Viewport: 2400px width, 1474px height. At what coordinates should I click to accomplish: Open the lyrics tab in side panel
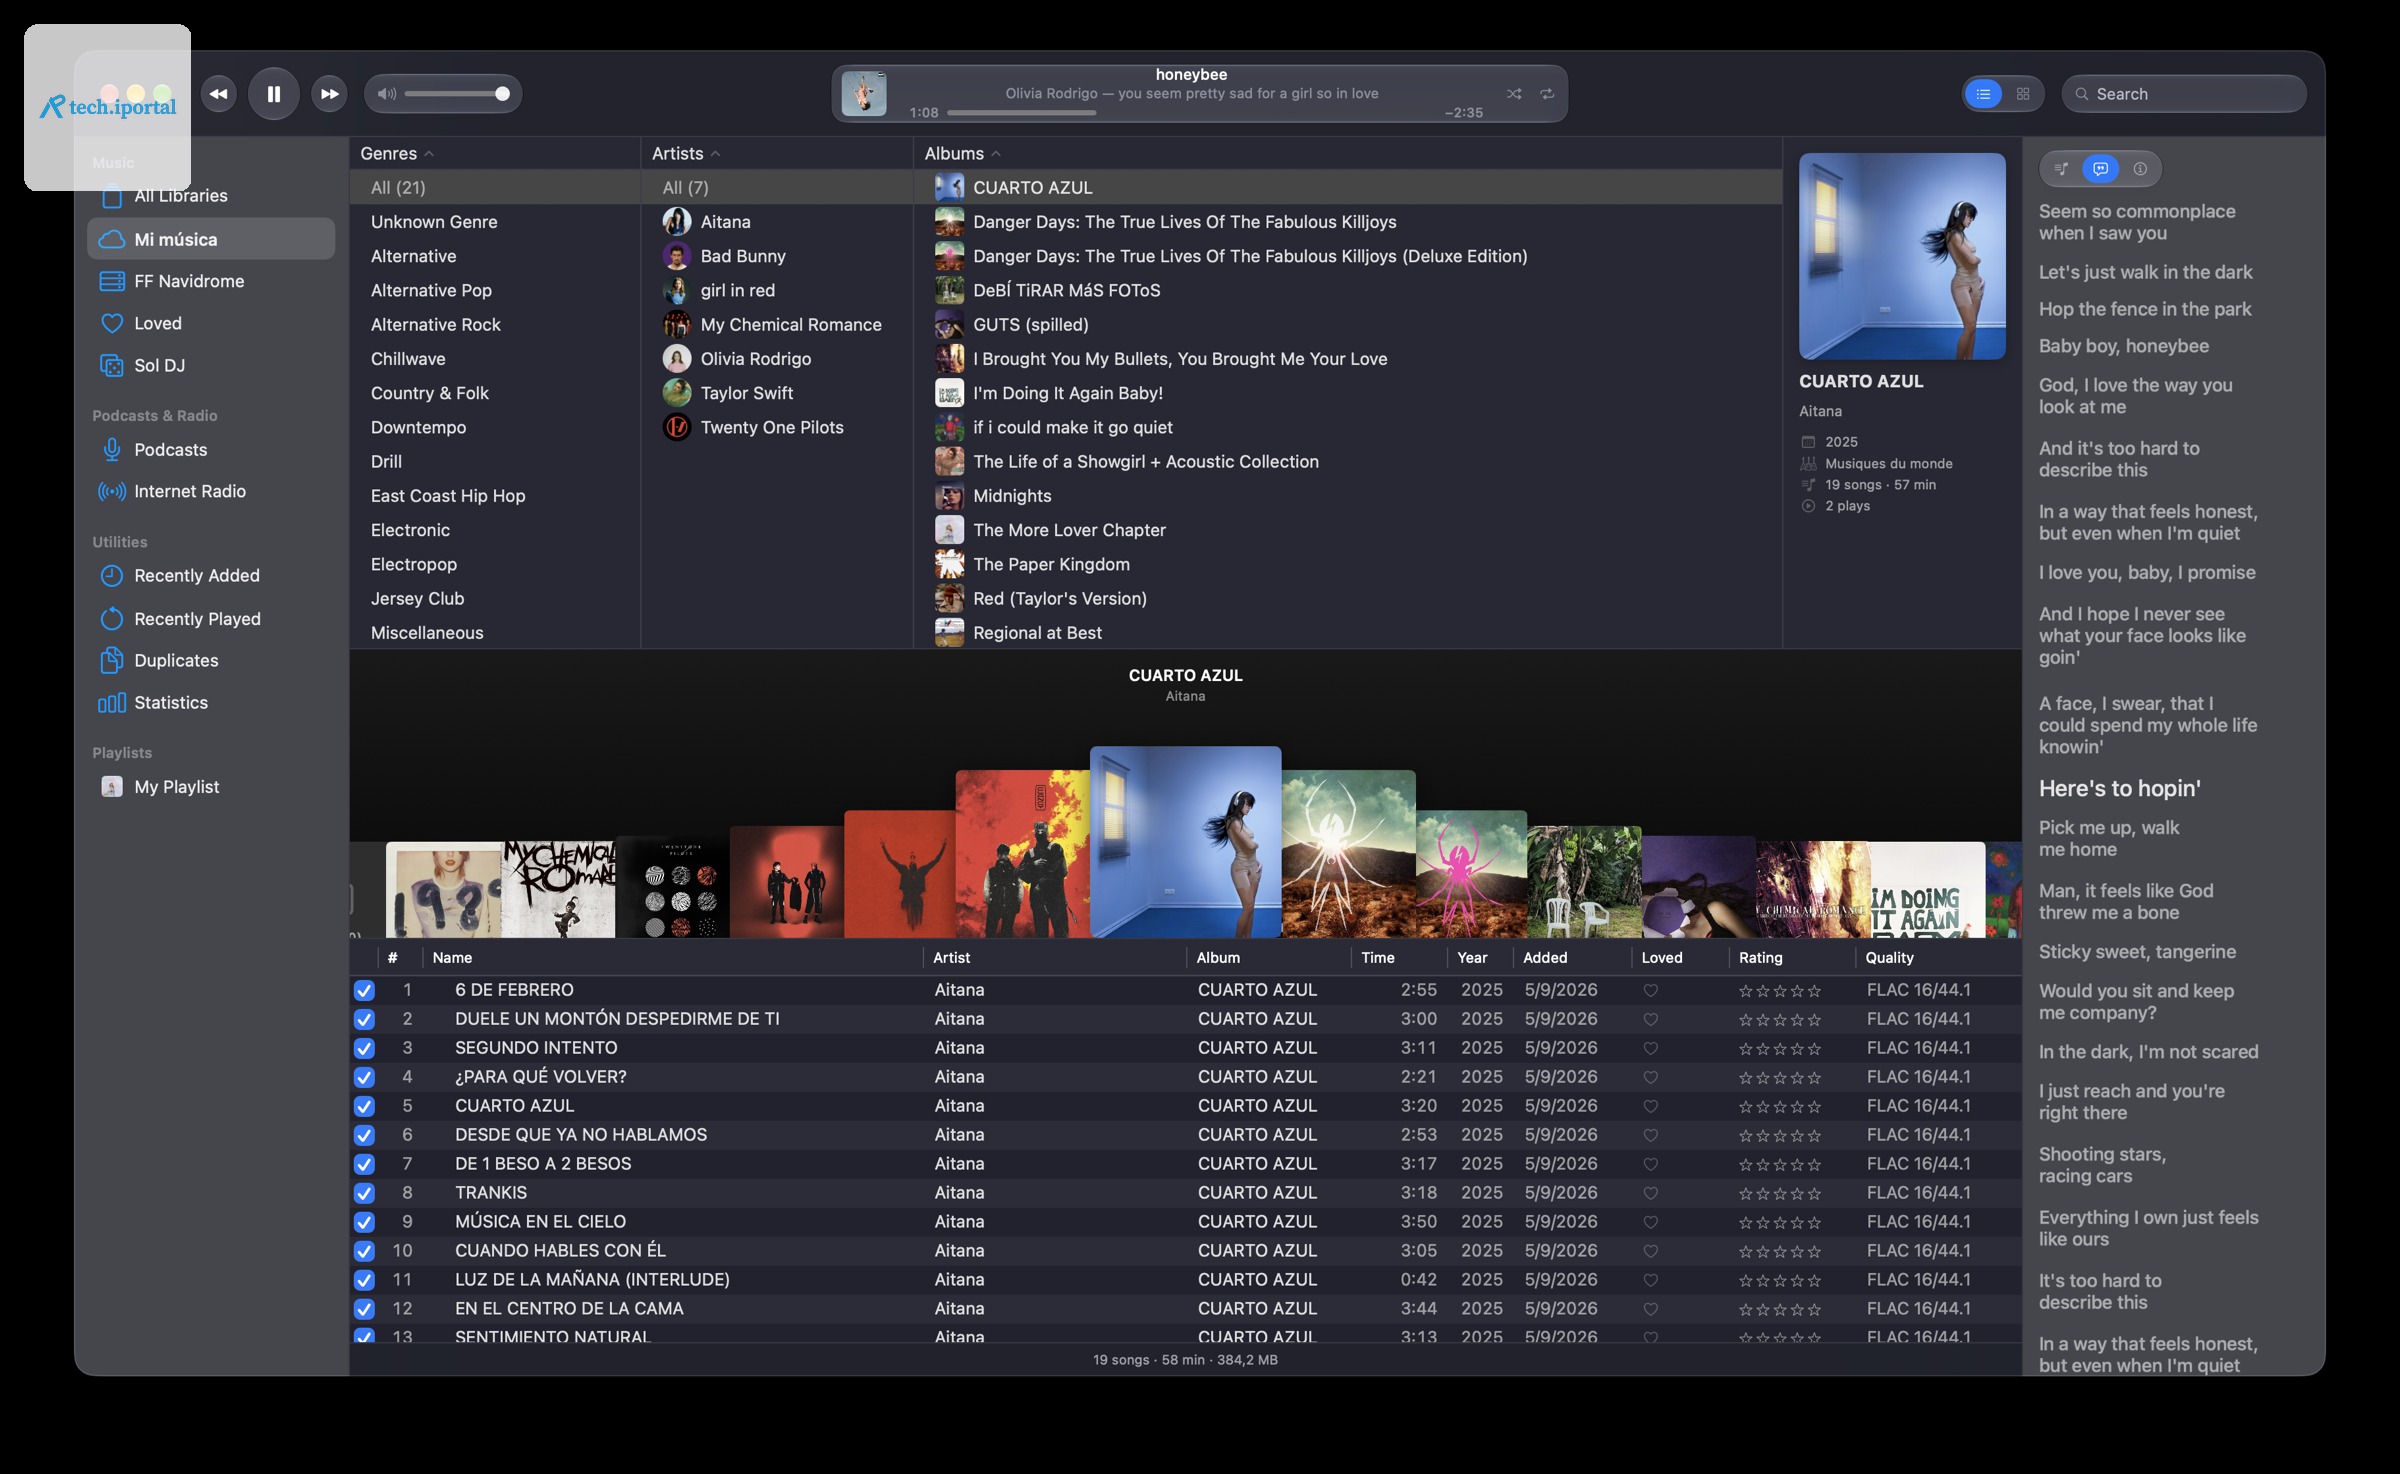(2100, 169)
